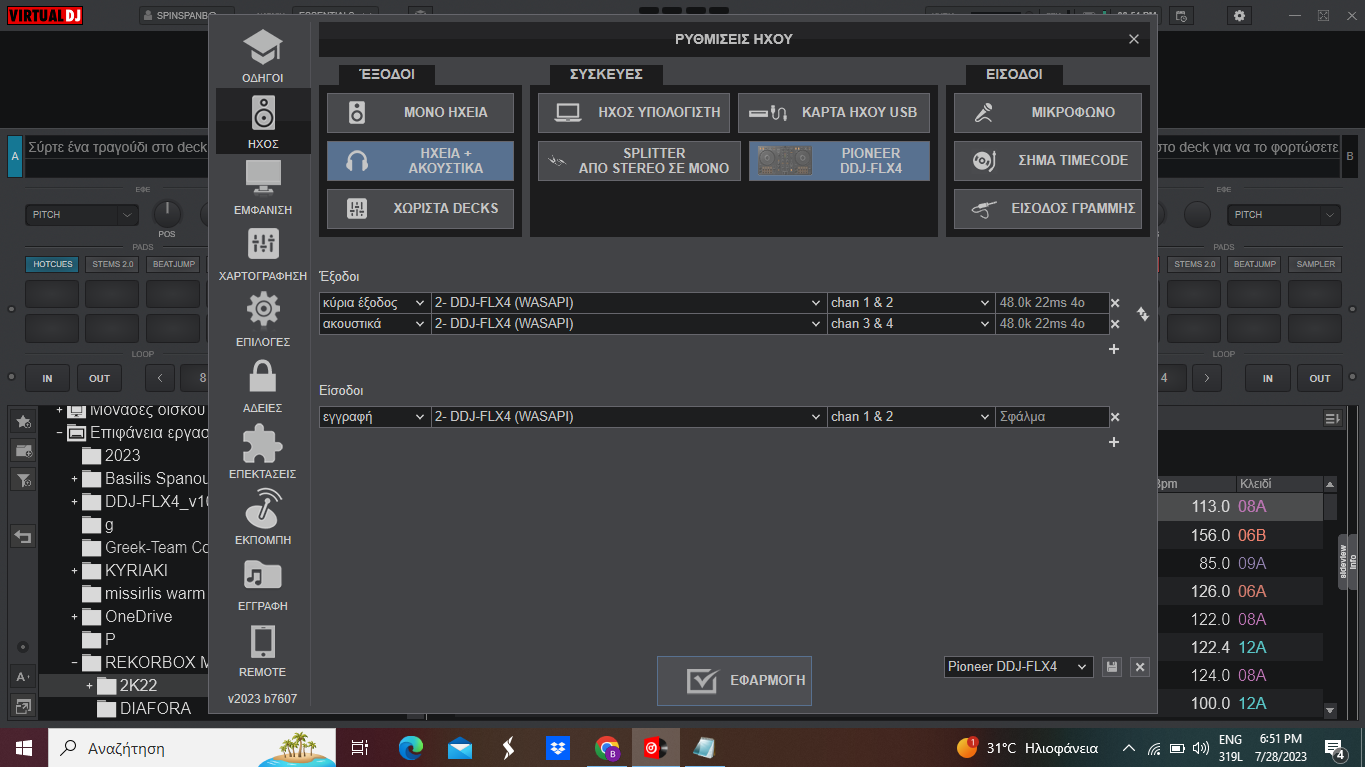Click the back arrow icon in browser sidebar

23,536
